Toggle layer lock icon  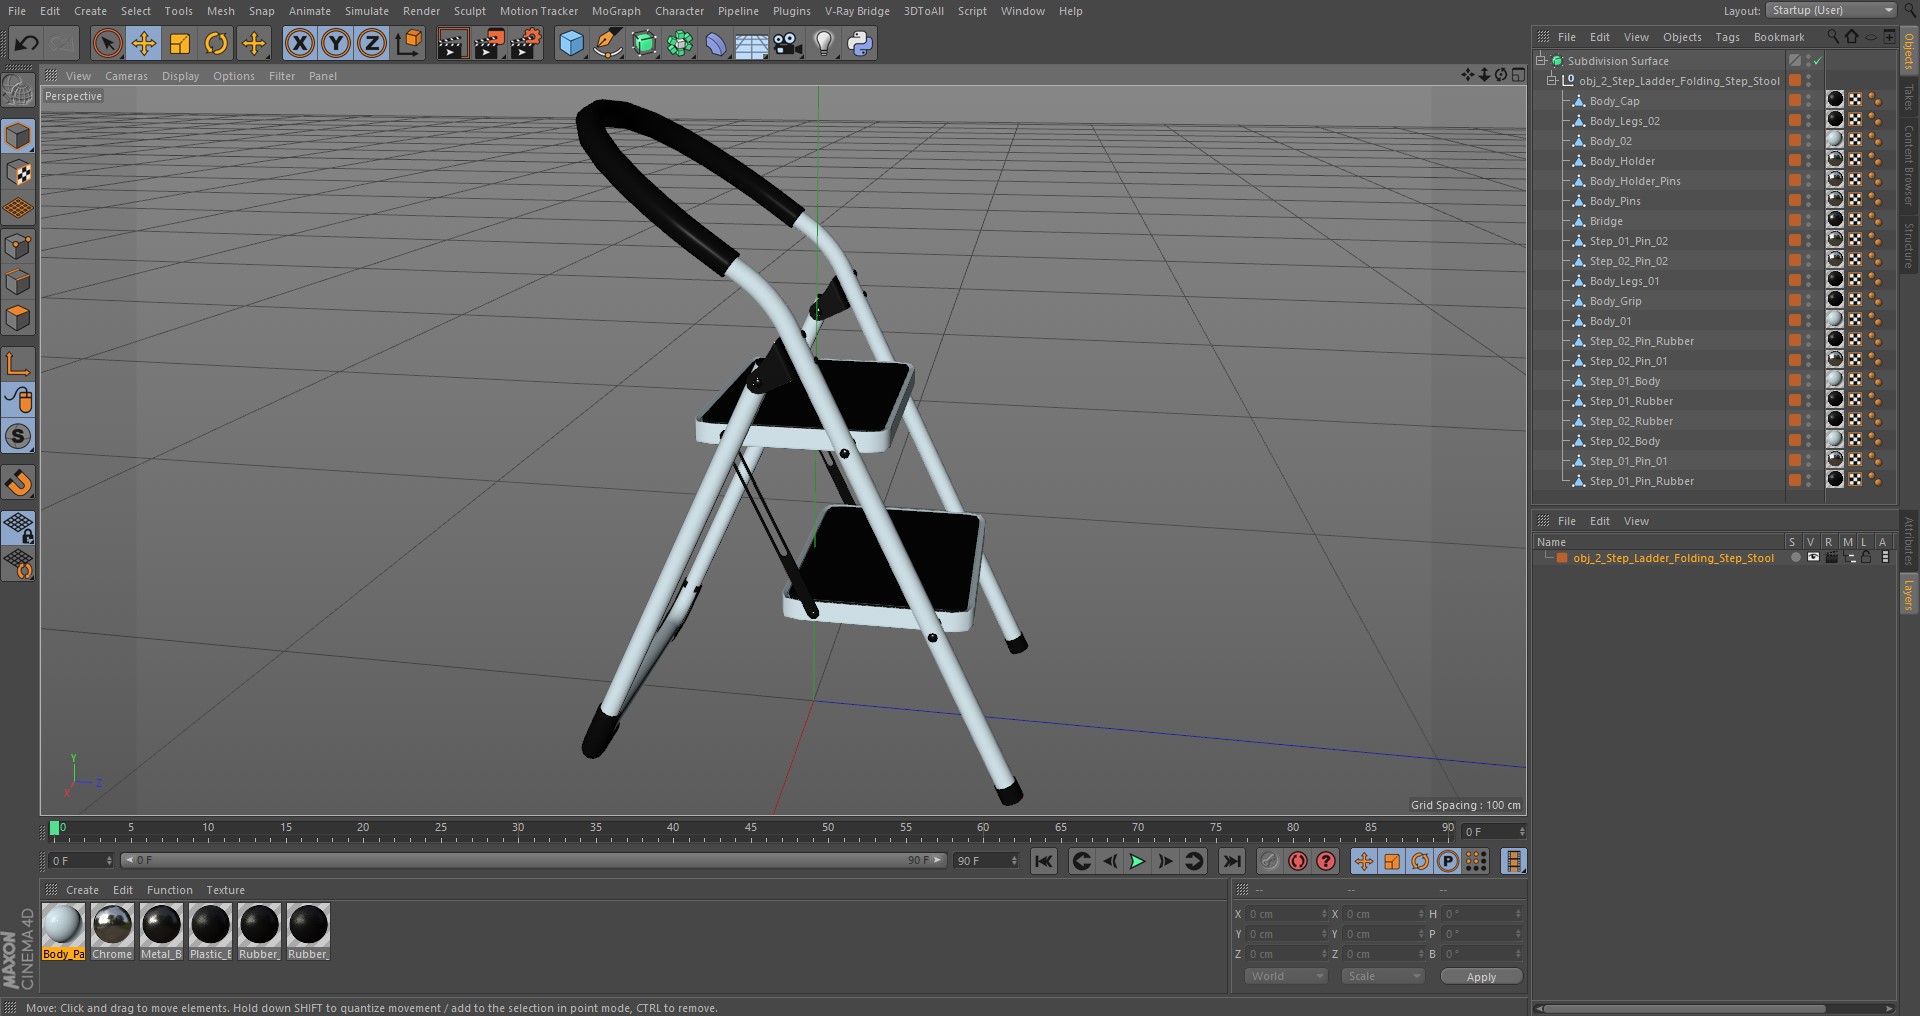pyautogui.click(x=1866, y=557)
